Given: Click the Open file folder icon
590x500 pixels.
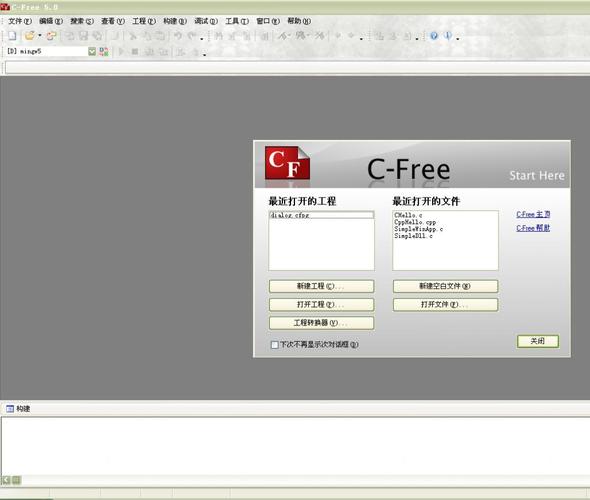Looking at the screenshot, I should [x=29, y=36].
